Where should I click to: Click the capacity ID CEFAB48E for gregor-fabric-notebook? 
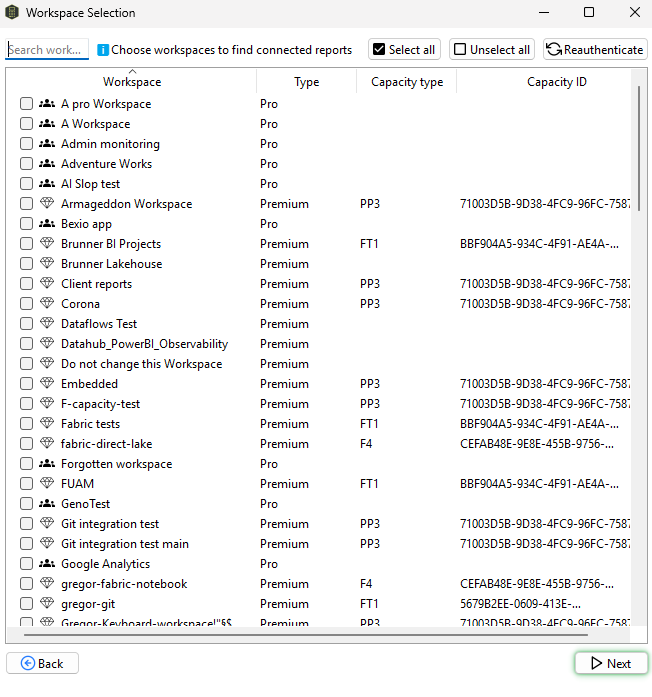pyautogui.click(x=537, y=584)
